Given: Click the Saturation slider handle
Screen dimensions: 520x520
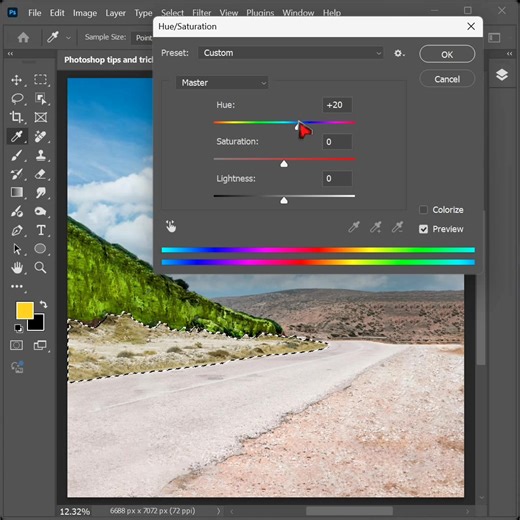Looking at the screenshot, I should [x=284, y=164].
